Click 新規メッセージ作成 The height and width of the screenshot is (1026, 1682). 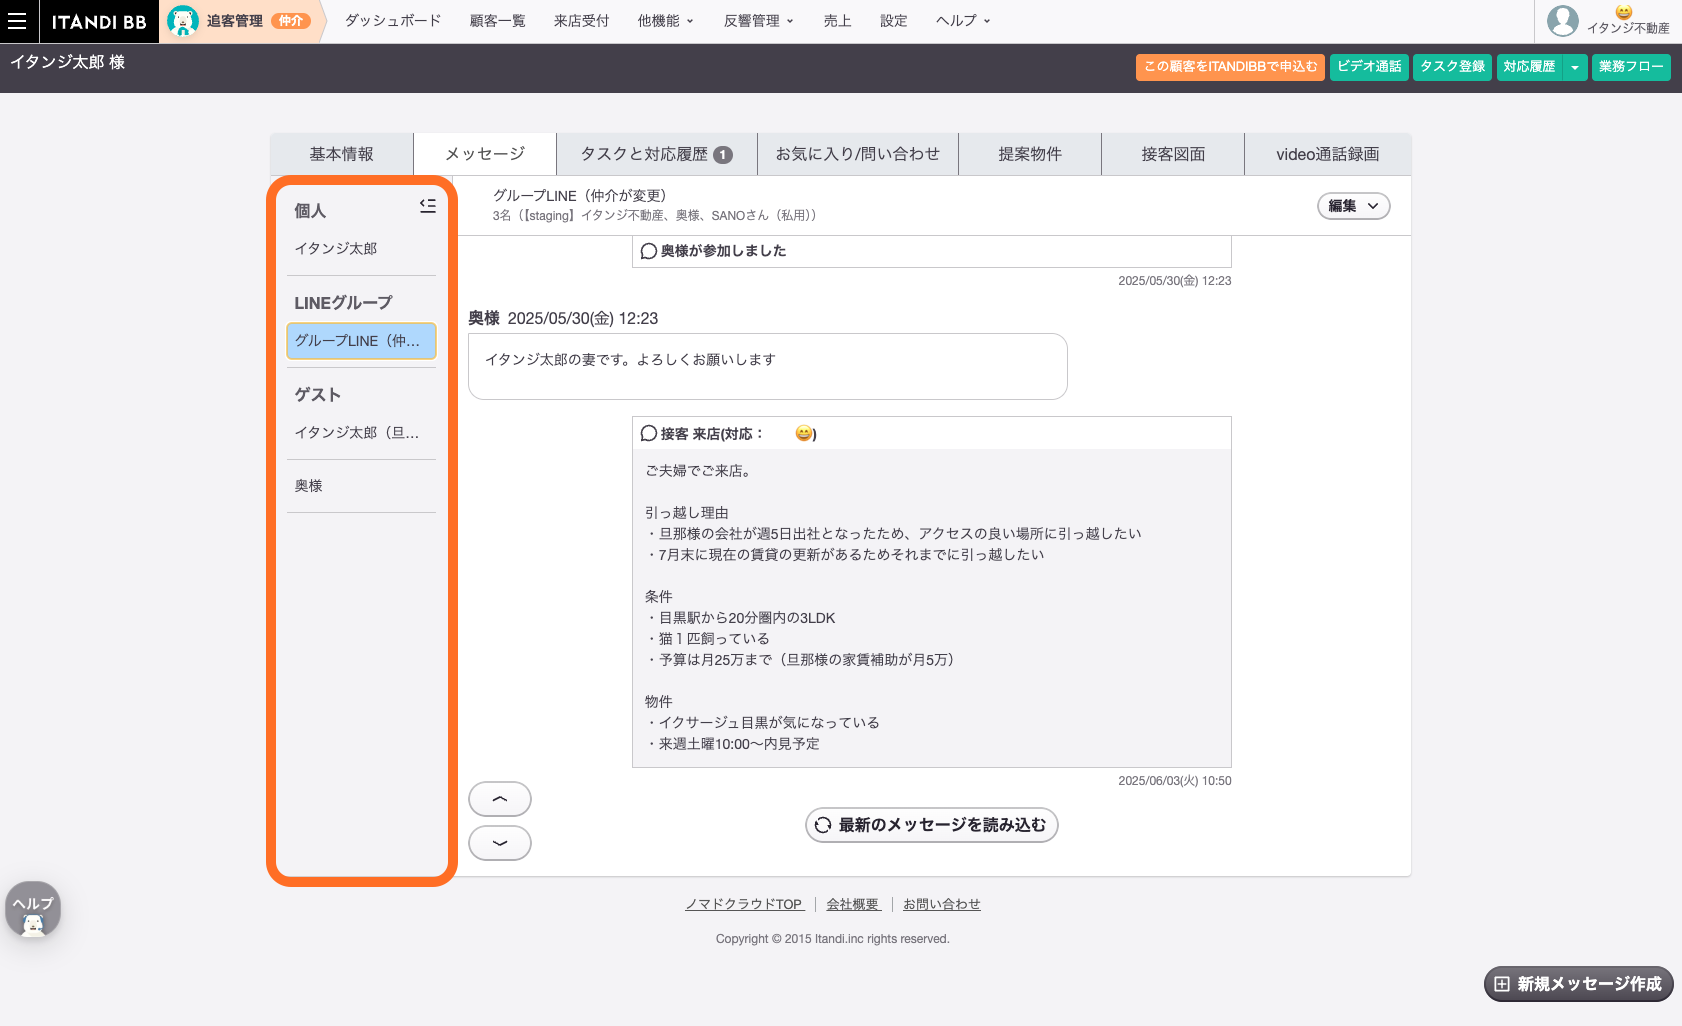1578,984
